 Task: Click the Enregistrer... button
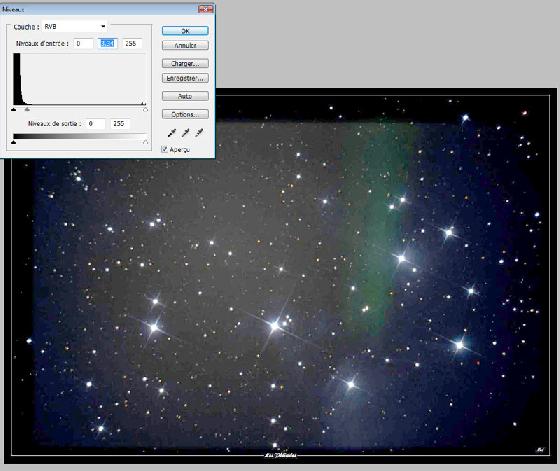click(x=185, y=78)
